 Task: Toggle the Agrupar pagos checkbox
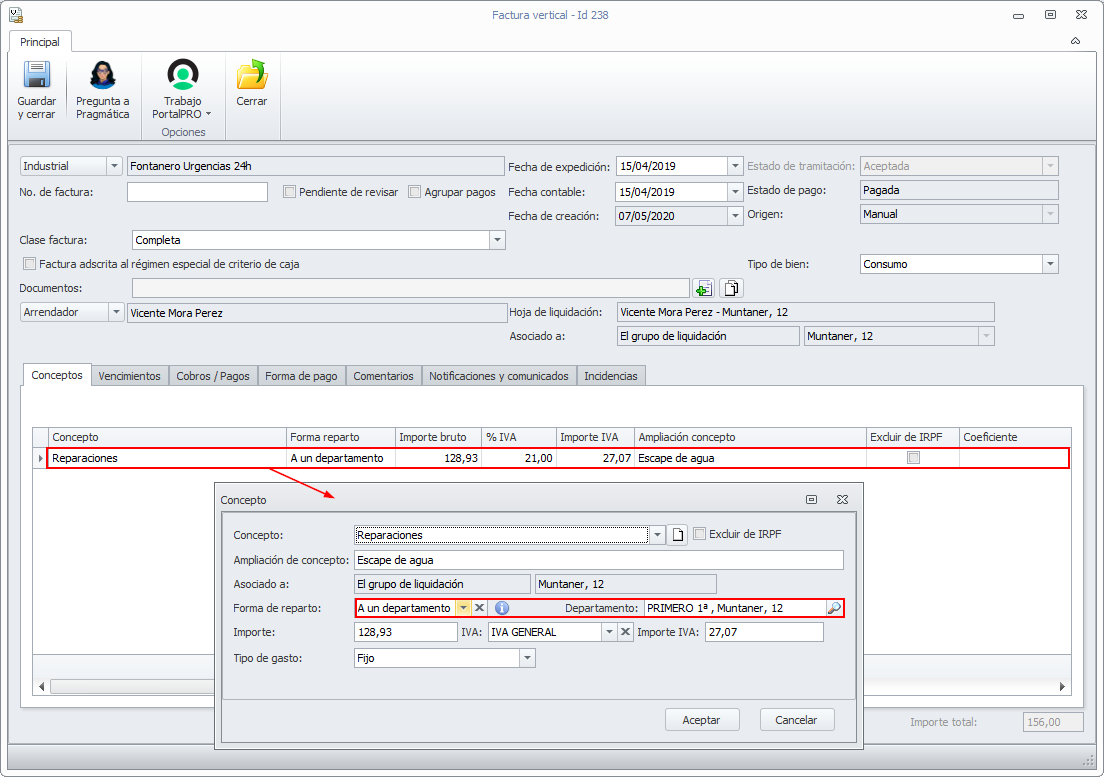(x=415, y=191)
